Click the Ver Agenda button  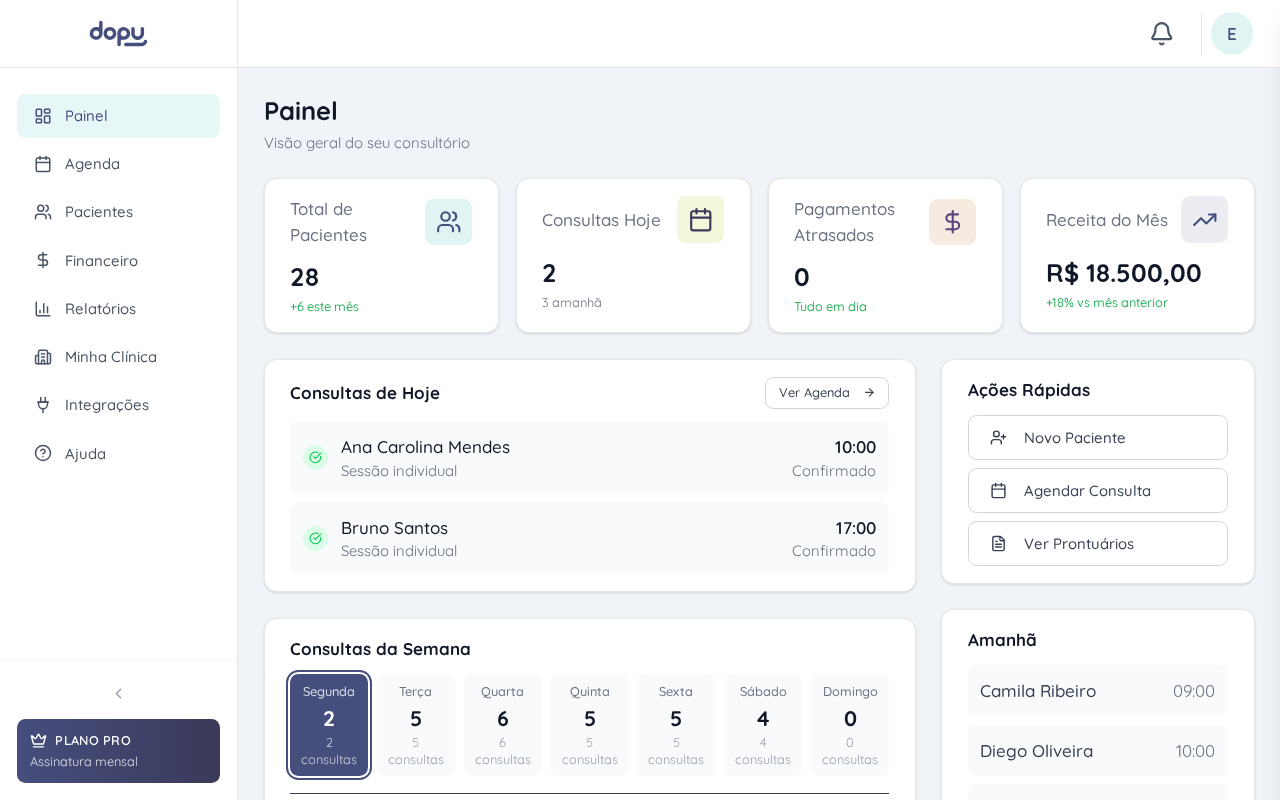(x=827, y=393)
